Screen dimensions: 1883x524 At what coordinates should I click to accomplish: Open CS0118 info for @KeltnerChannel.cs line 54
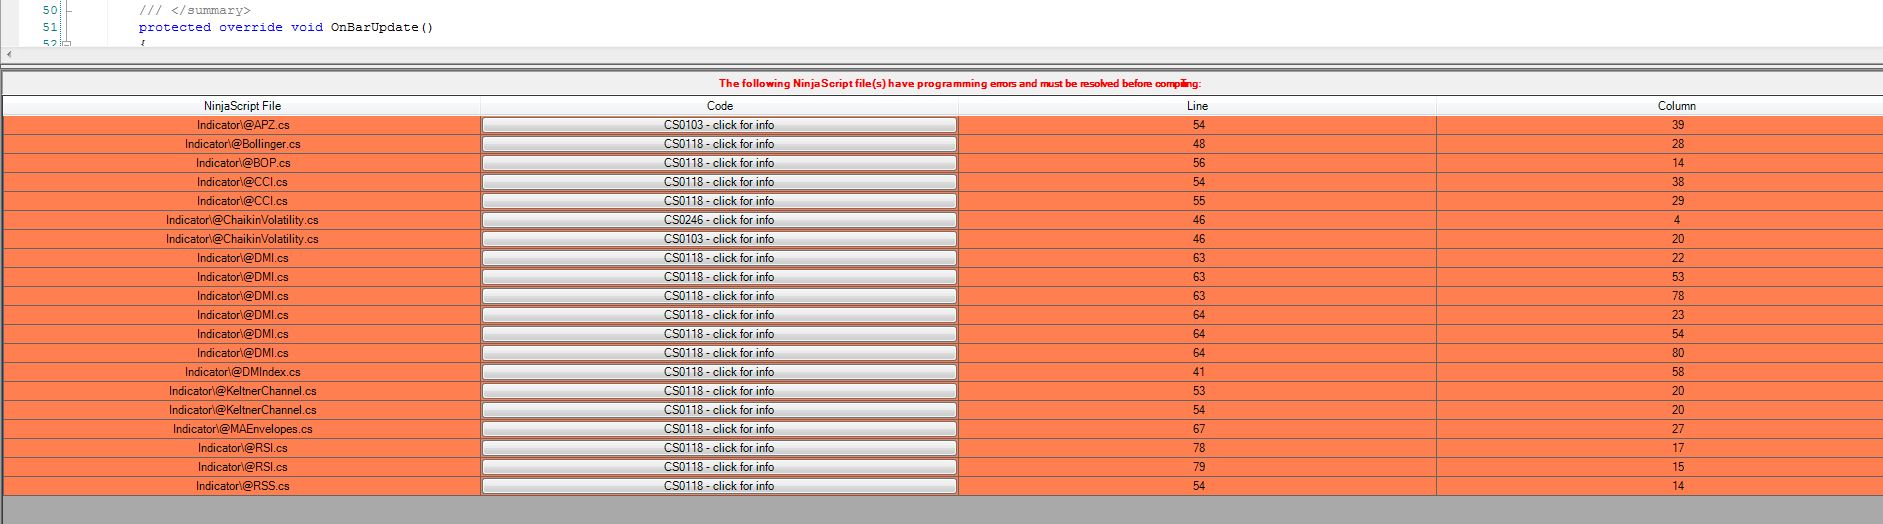[719, 410]
